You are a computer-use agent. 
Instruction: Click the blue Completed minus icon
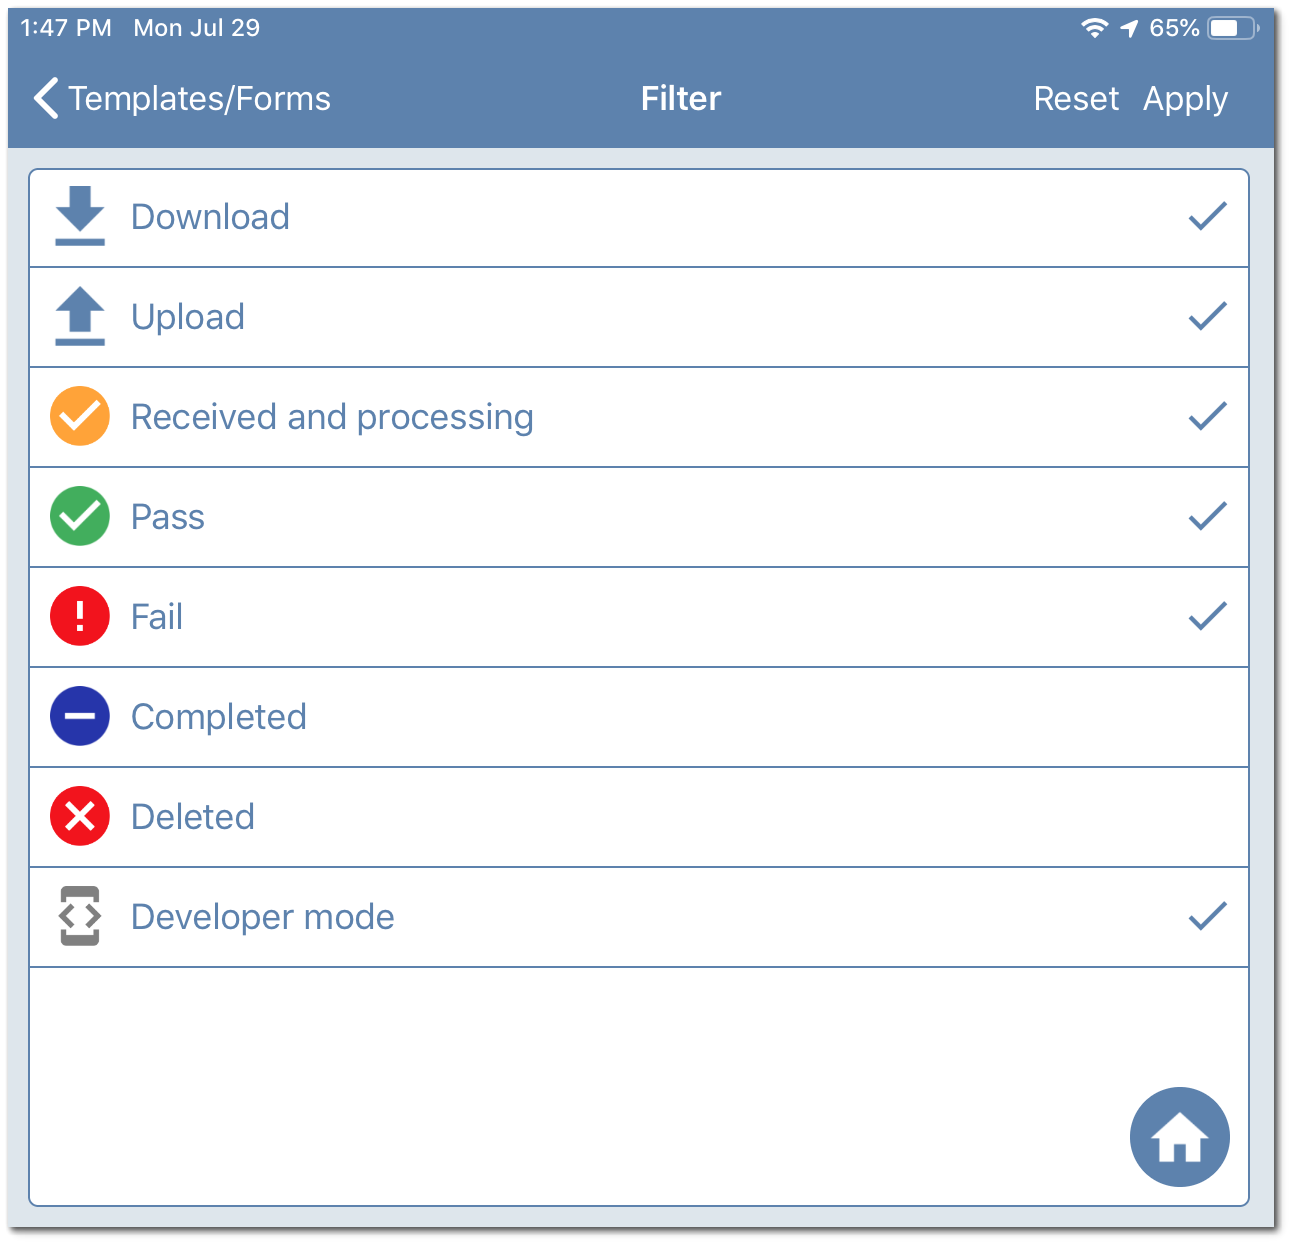[79, 716]
